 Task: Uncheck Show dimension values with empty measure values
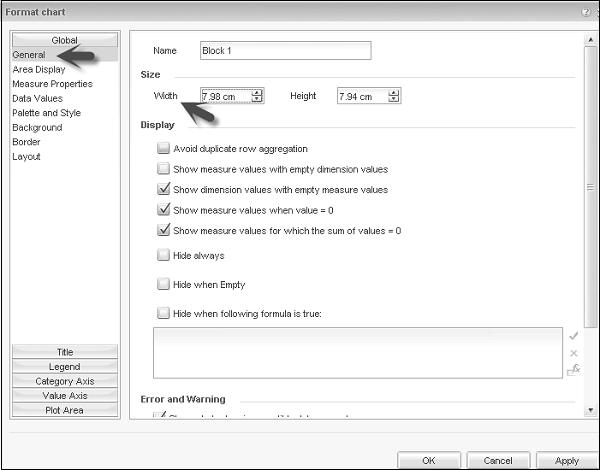pyautogui.click(x=163, y=189)
